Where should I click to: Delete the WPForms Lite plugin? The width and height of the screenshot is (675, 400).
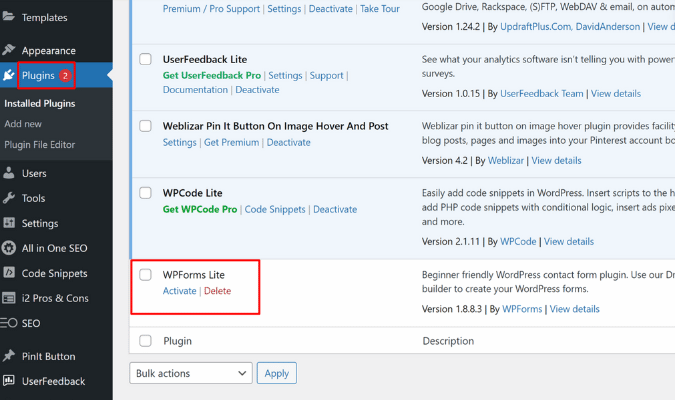click(x=217, y=291)
